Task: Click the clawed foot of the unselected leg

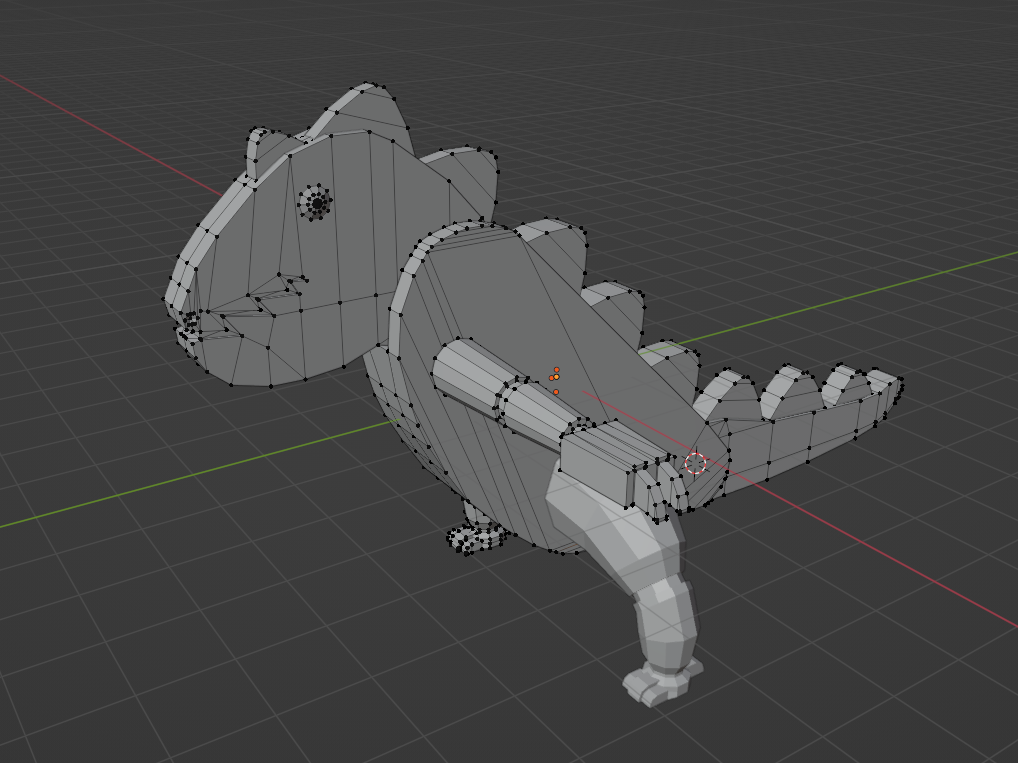Action: (662, 682)
